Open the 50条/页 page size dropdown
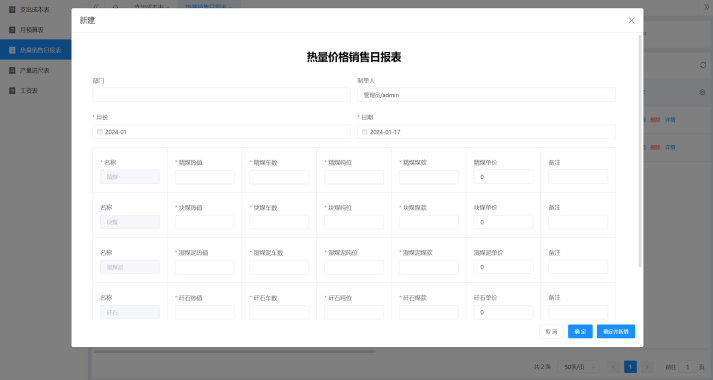Screen dimensions: 713x380 [x=579, y=367]
